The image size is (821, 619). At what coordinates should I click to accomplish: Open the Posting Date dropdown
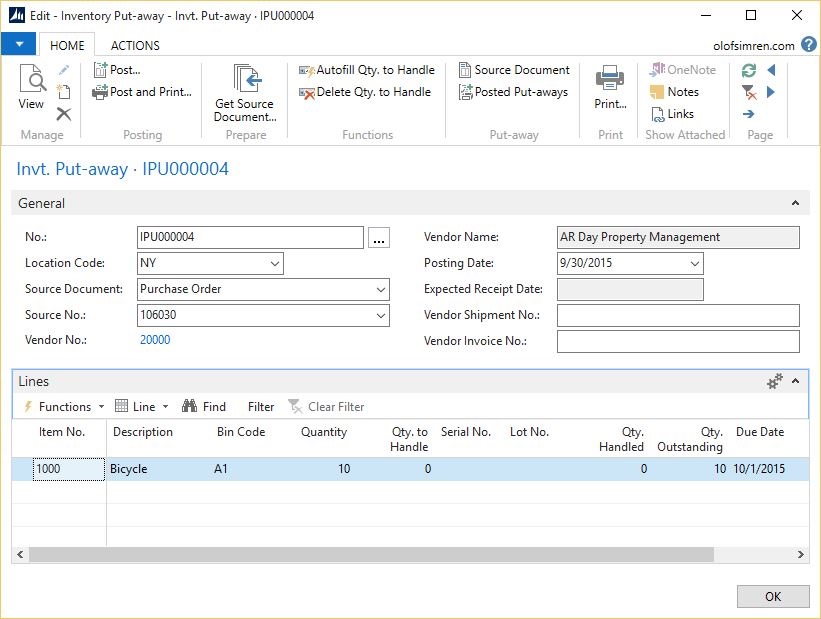click(695, 264)
